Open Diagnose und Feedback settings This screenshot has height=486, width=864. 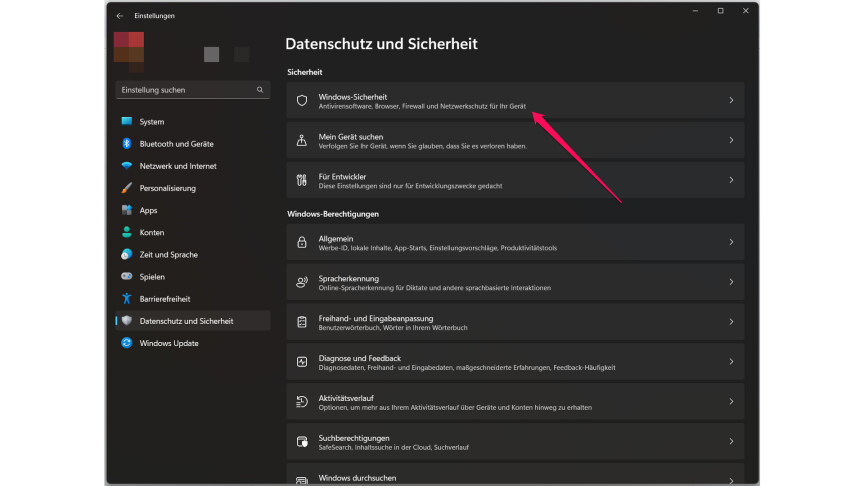pyautogui.click(x=515, y=361)
